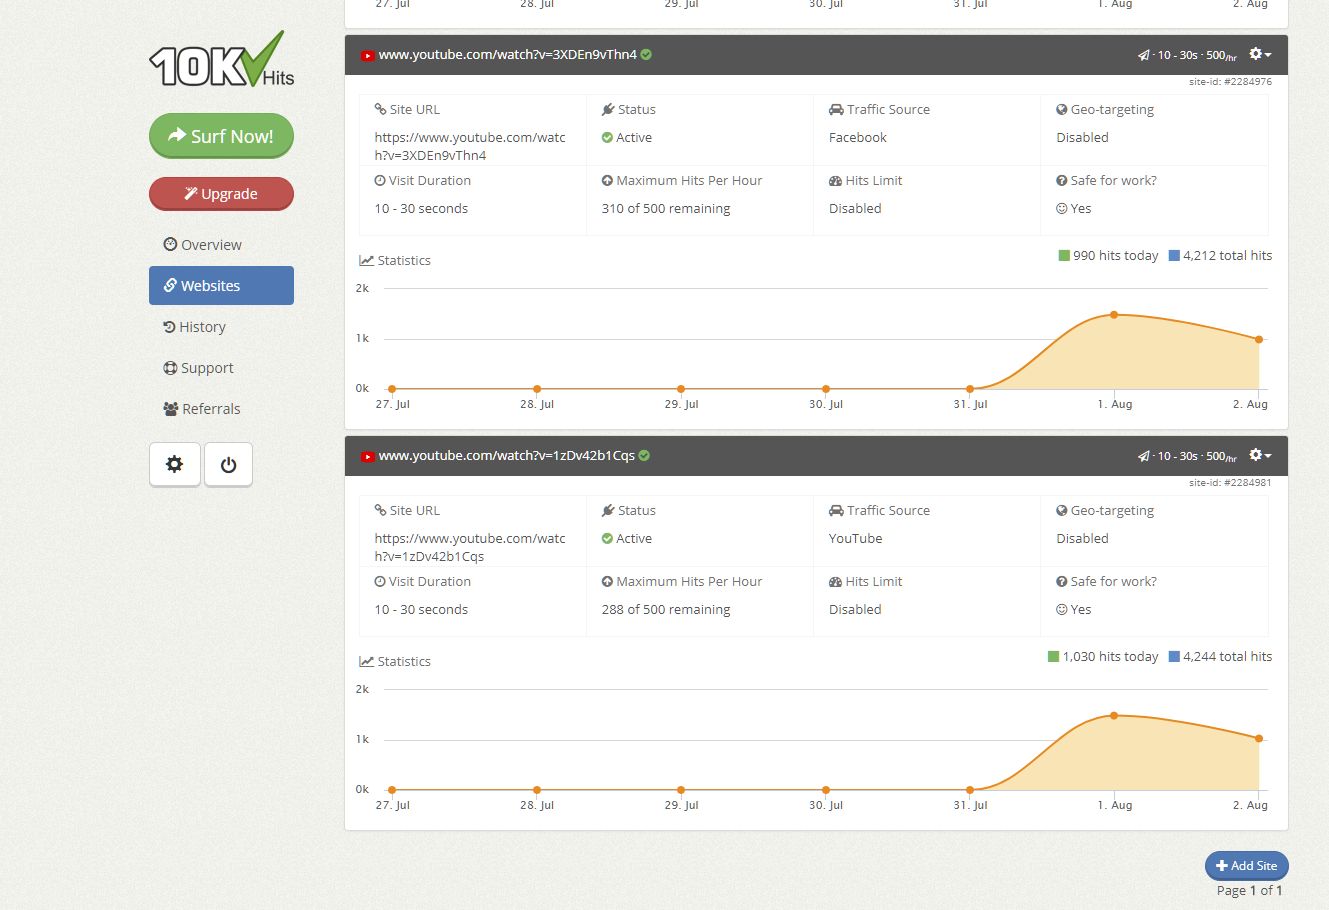The width and height of the screenshot is (1329, 910).
Task: Click Statistics chart icon for the 1zDv42b1Cqs site
Action: click(x=366, y=662)
